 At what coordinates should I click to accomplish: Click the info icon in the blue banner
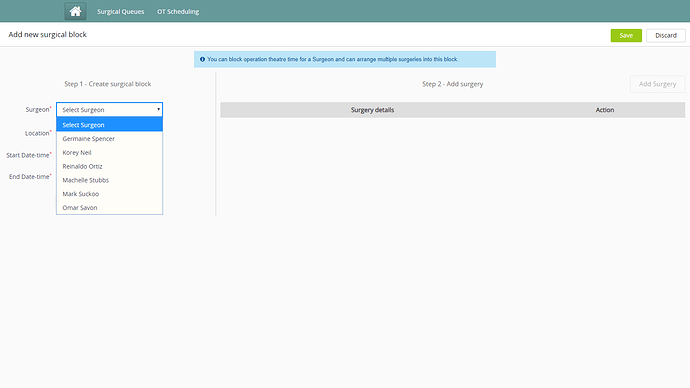click(202, 59)
